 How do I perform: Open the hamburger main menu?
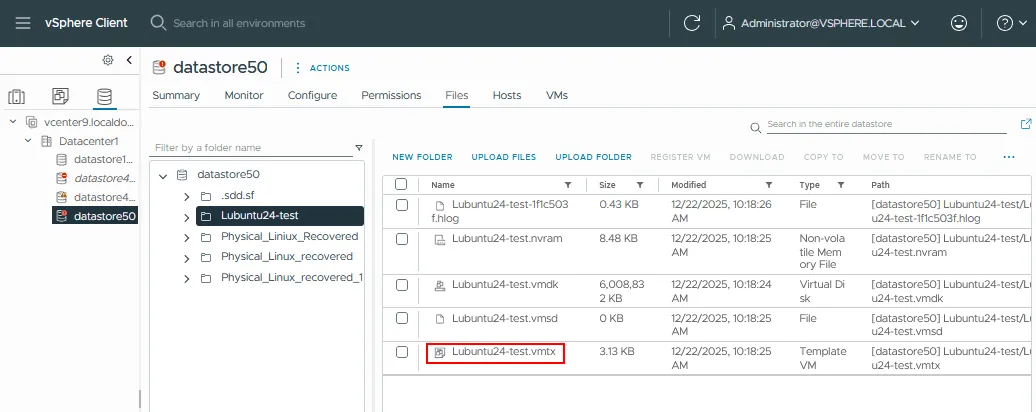(x=23, y=23)
